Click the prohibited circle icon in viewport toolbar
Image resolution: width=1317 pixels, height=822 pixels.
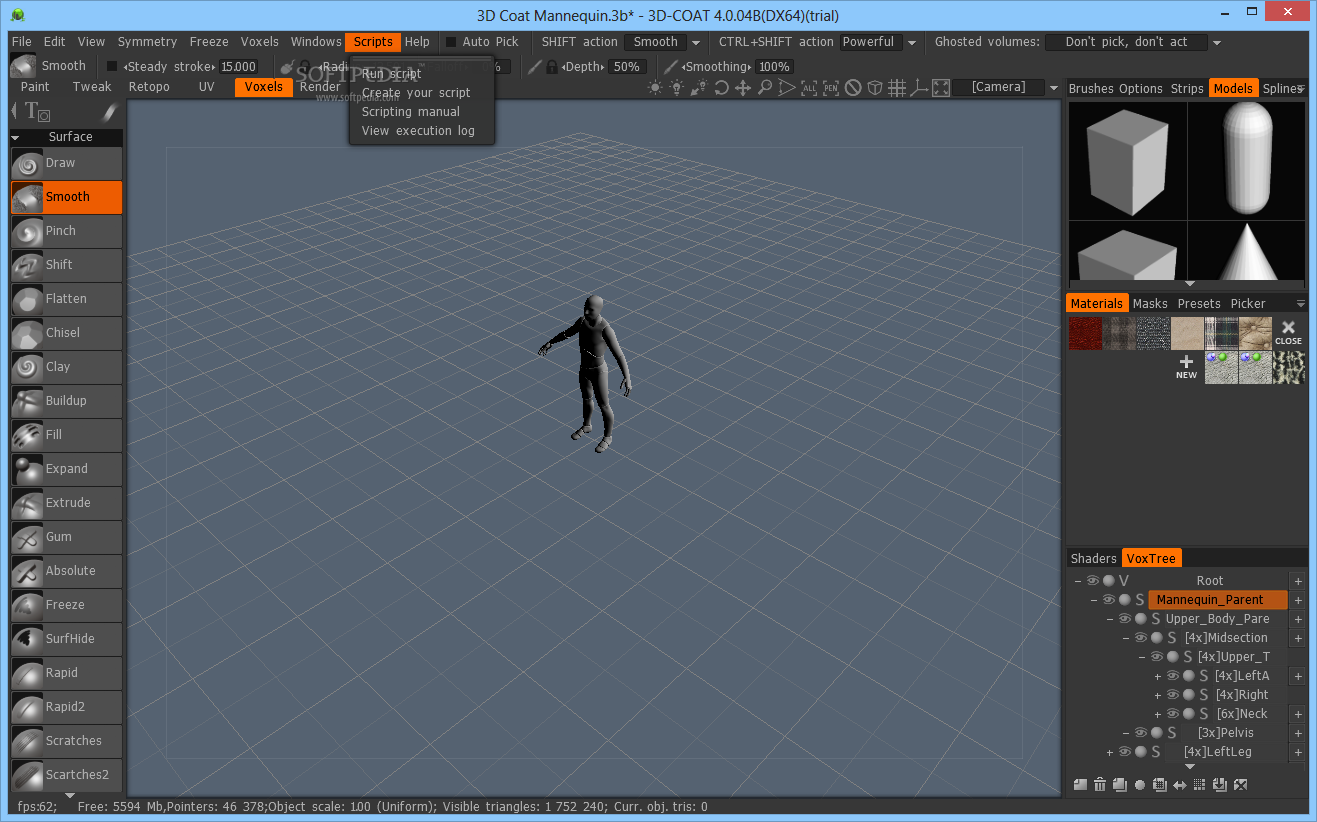click(x=853, y=88)
